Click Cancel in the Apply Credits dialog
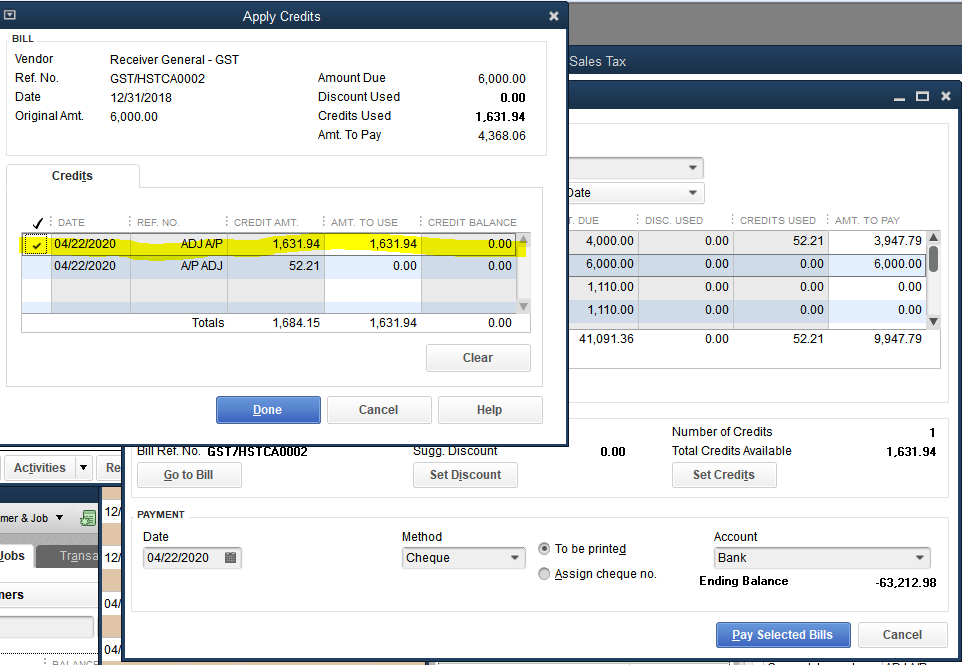 [379, 410]
